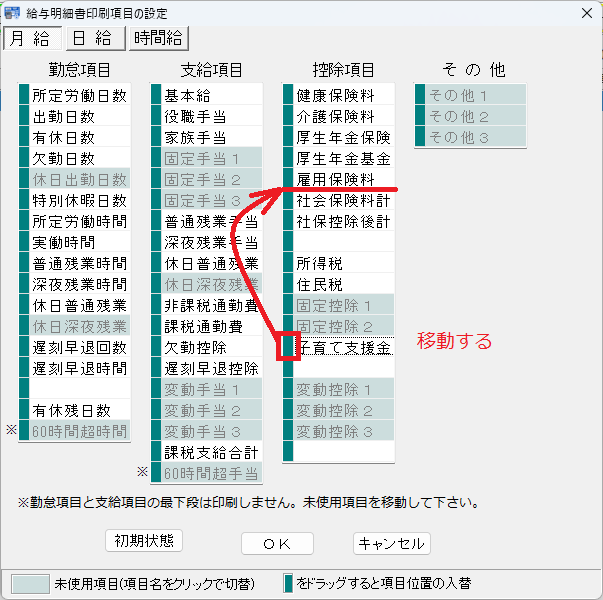Click the teal drag handle beside 健康保険料

pos(288,96)
